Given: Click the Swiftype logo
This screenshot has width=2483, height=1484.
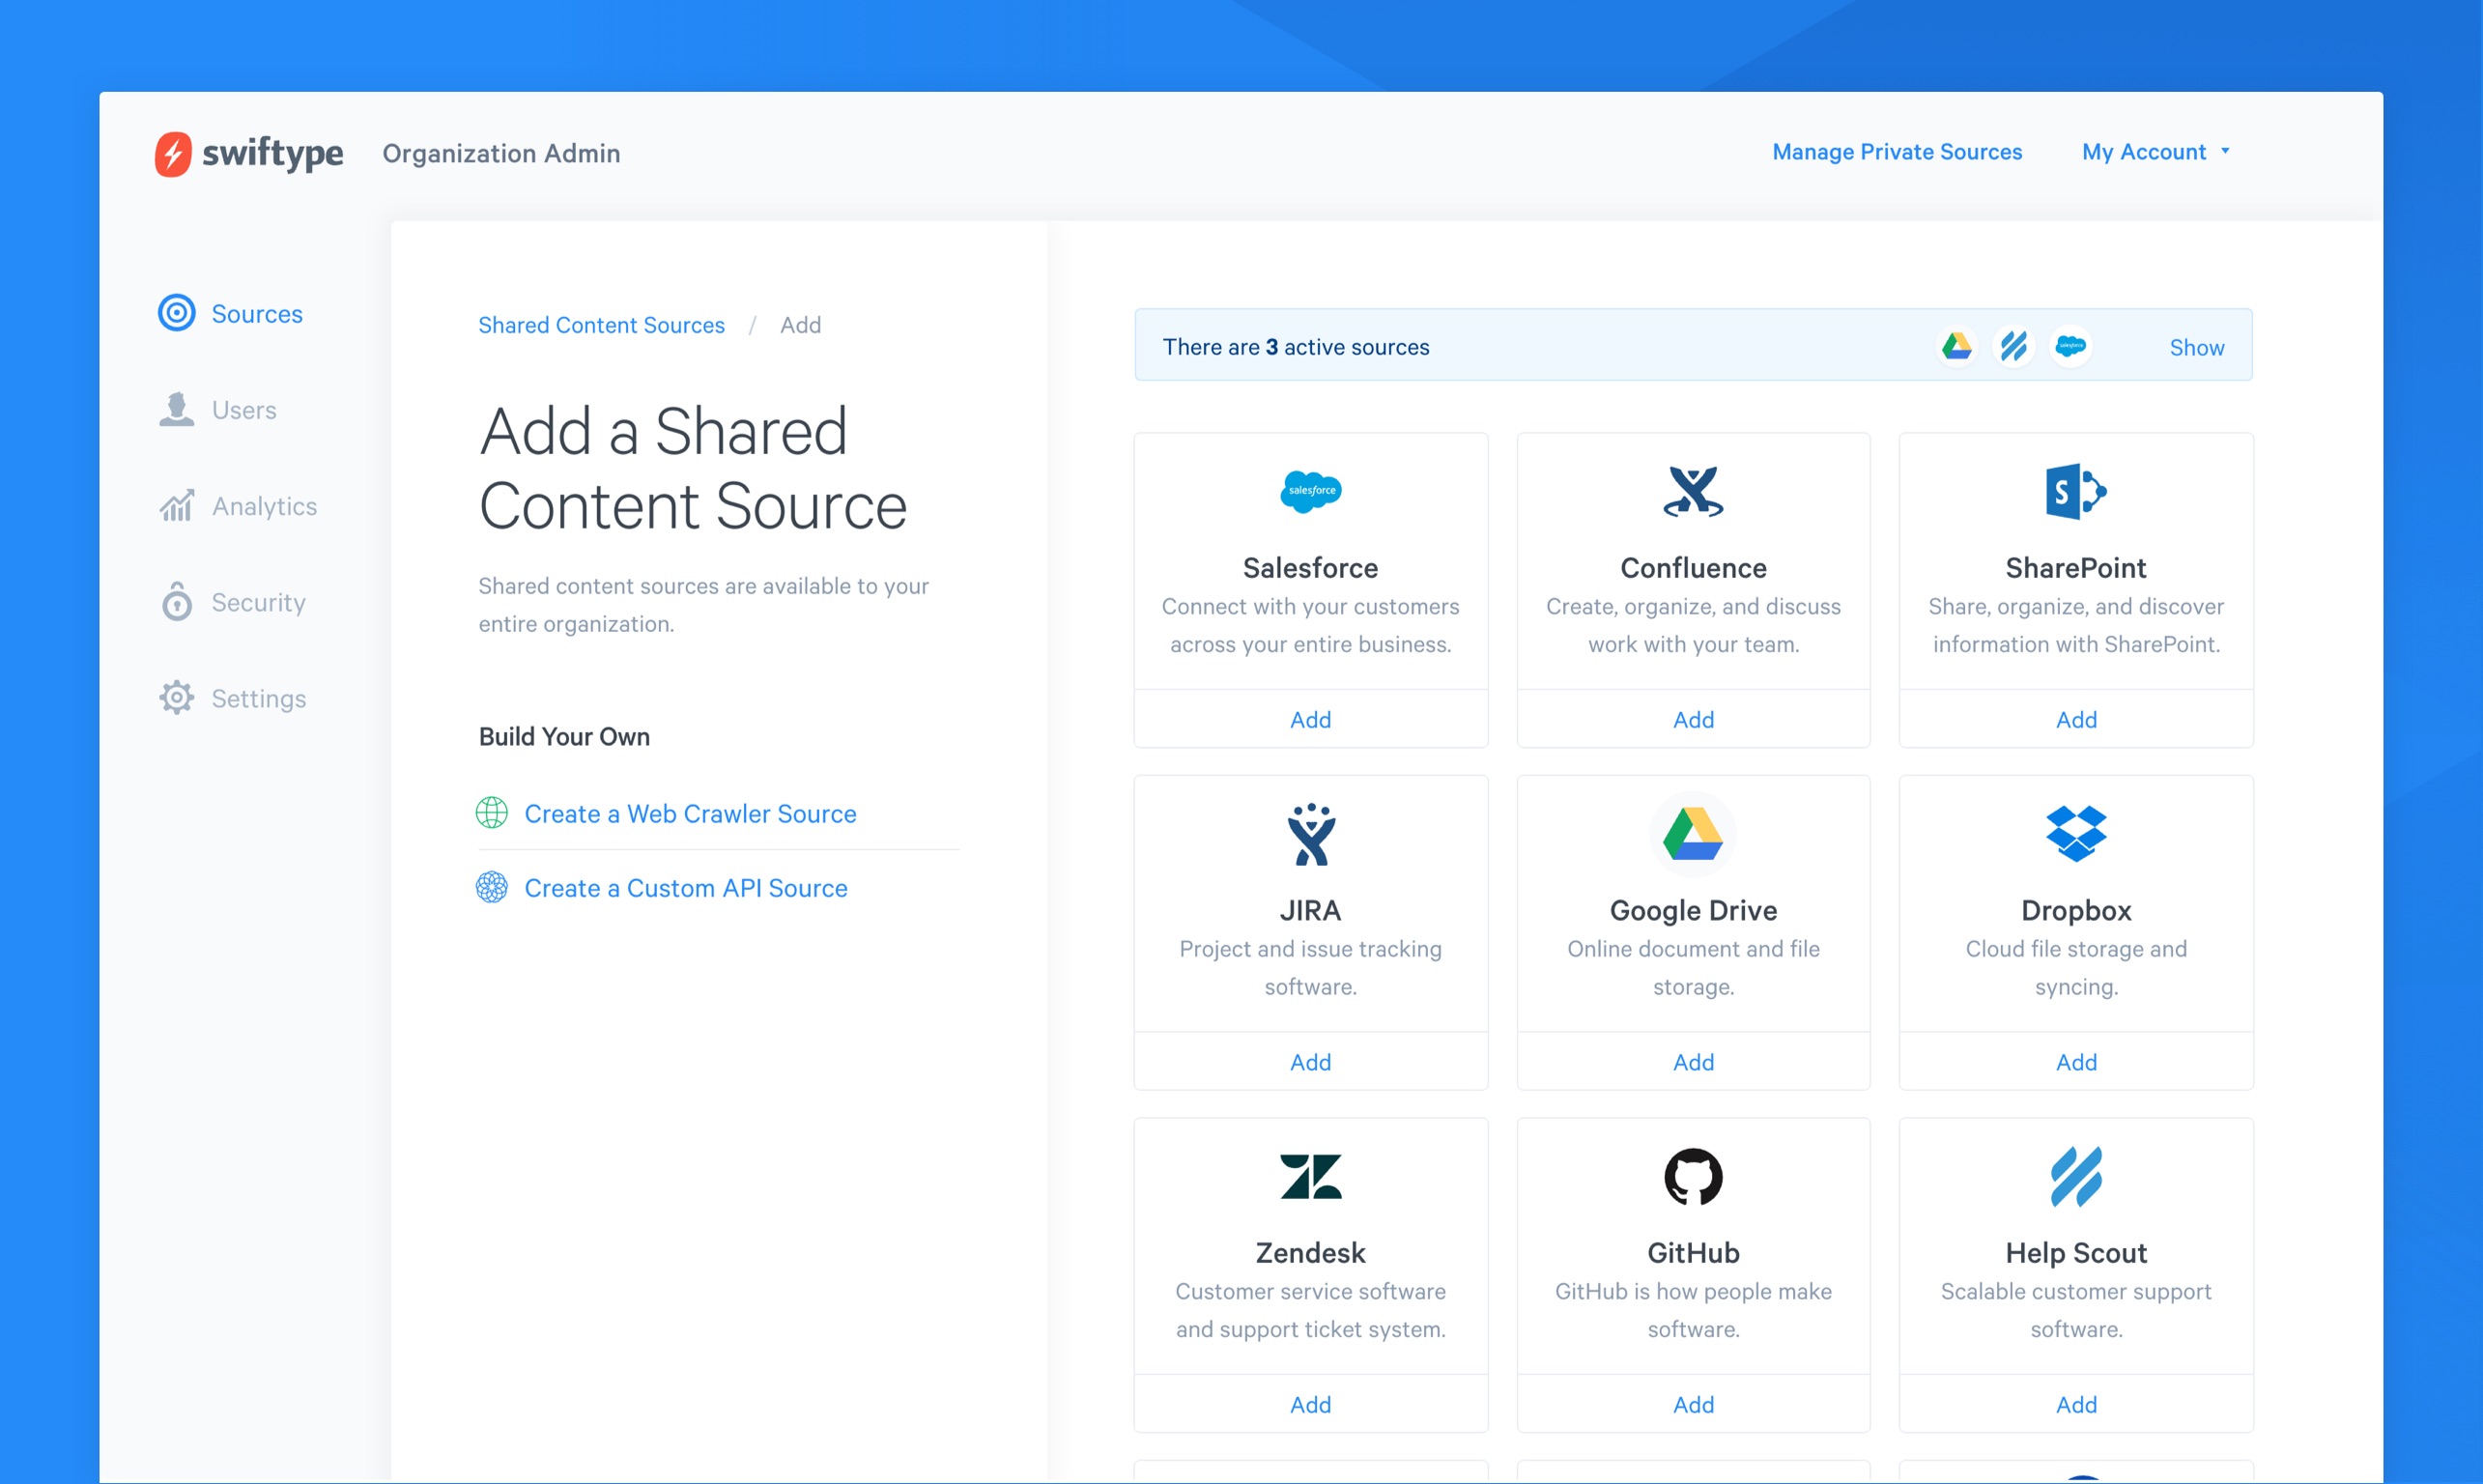Looking at the screenshot, I should point(249,153).
